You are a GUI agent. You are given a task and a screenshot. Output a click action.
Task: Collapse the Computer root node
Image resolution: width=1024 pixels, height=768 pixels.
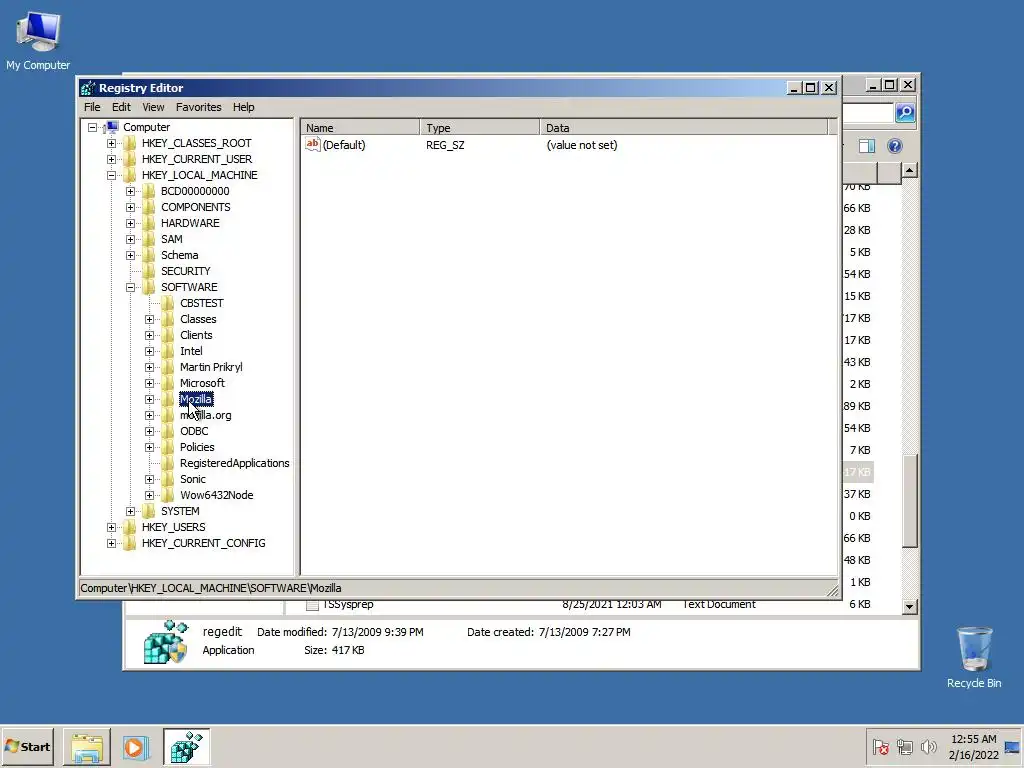point(93,127)
